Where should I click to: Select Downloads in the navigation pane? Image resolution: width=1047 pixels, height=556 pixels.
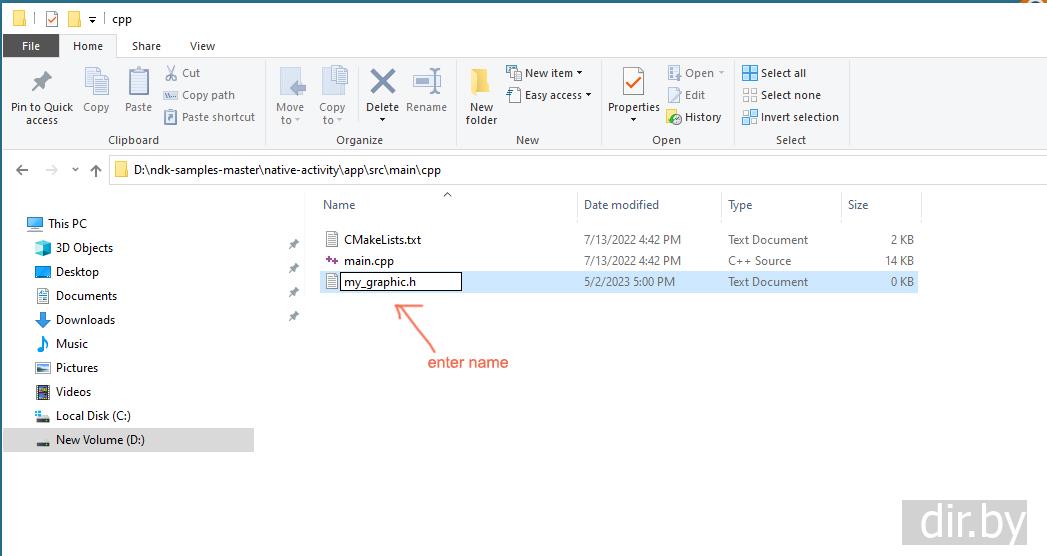[x=85, y=320]
